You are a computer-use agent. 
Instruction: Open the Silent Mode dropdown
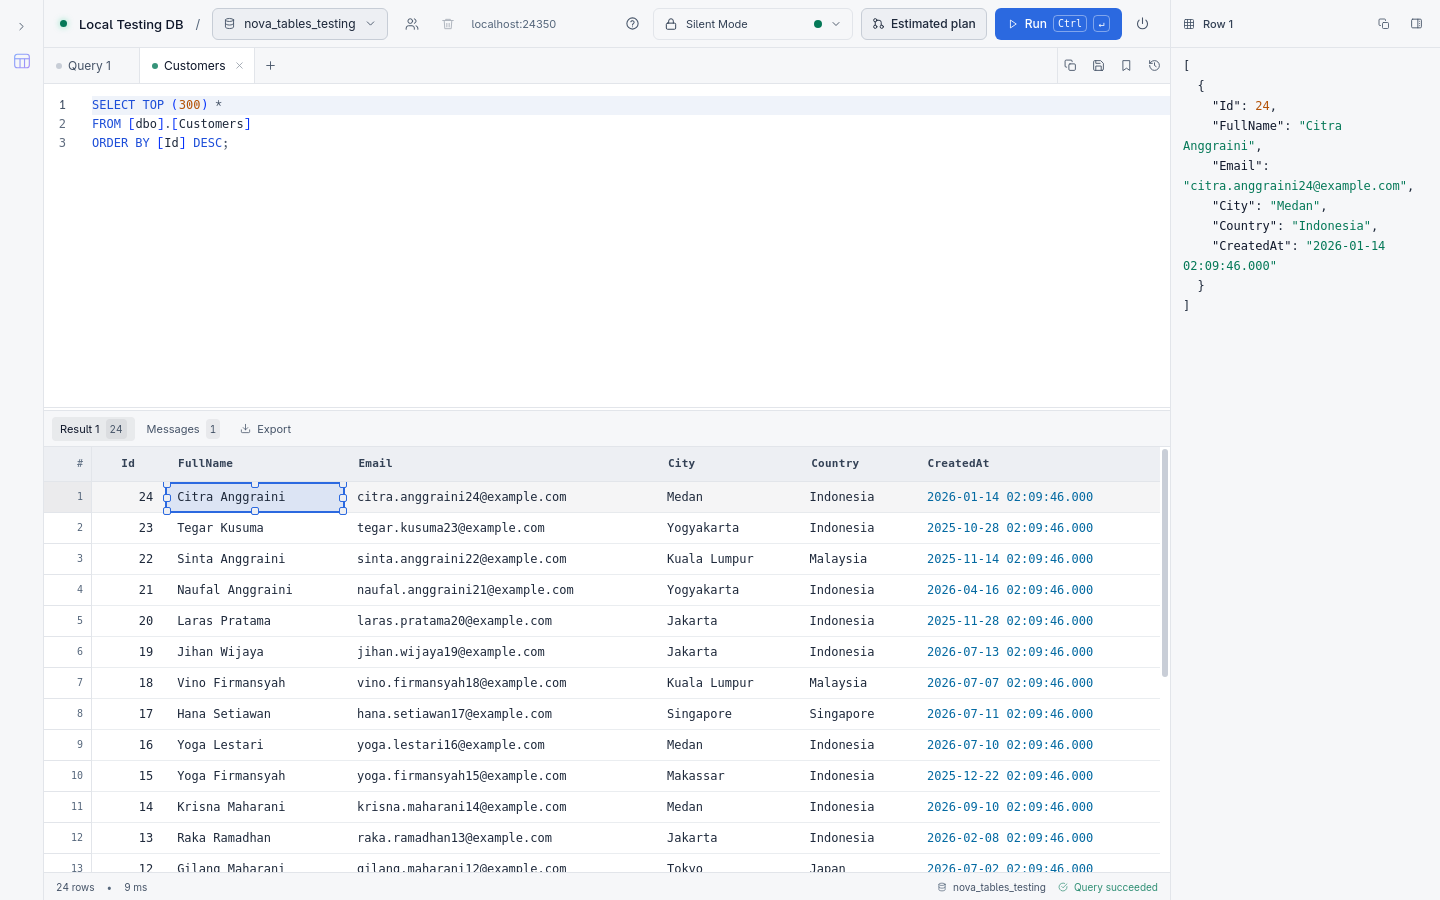(x=753, y=24)
